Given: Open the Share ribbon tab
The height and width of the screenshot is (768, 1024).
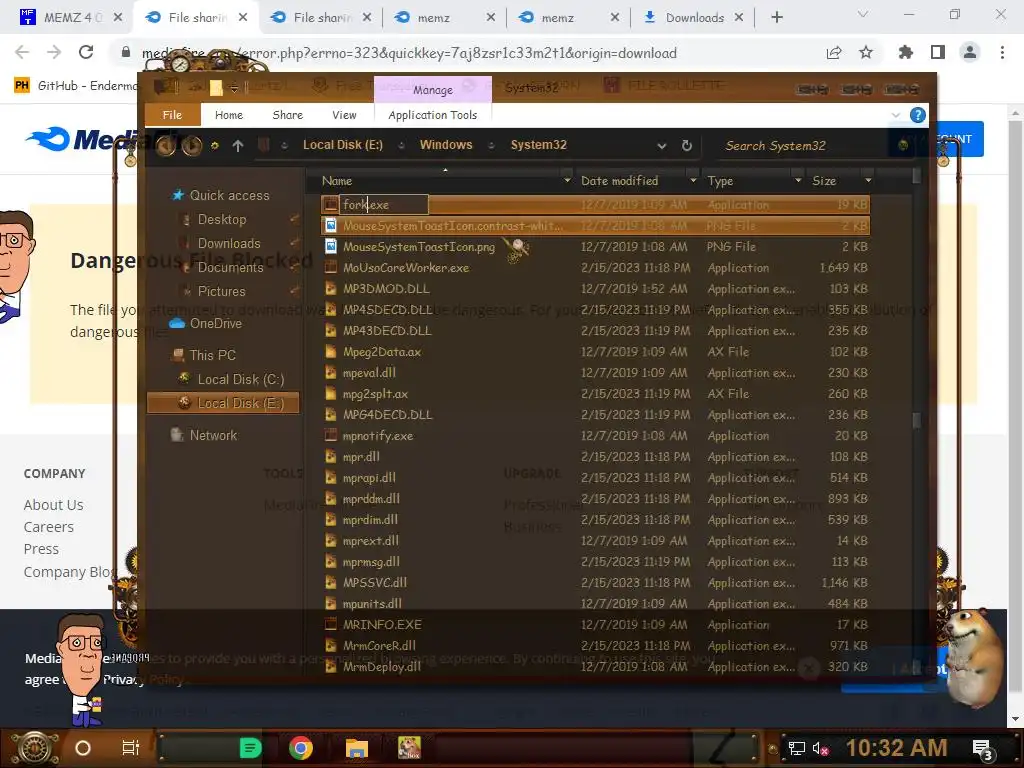Looking at the screenshot, I should coord(287,115).
